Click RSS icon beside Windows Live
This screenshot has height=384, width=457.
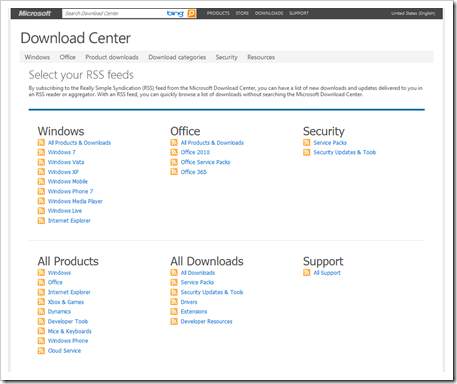[41, 211]
